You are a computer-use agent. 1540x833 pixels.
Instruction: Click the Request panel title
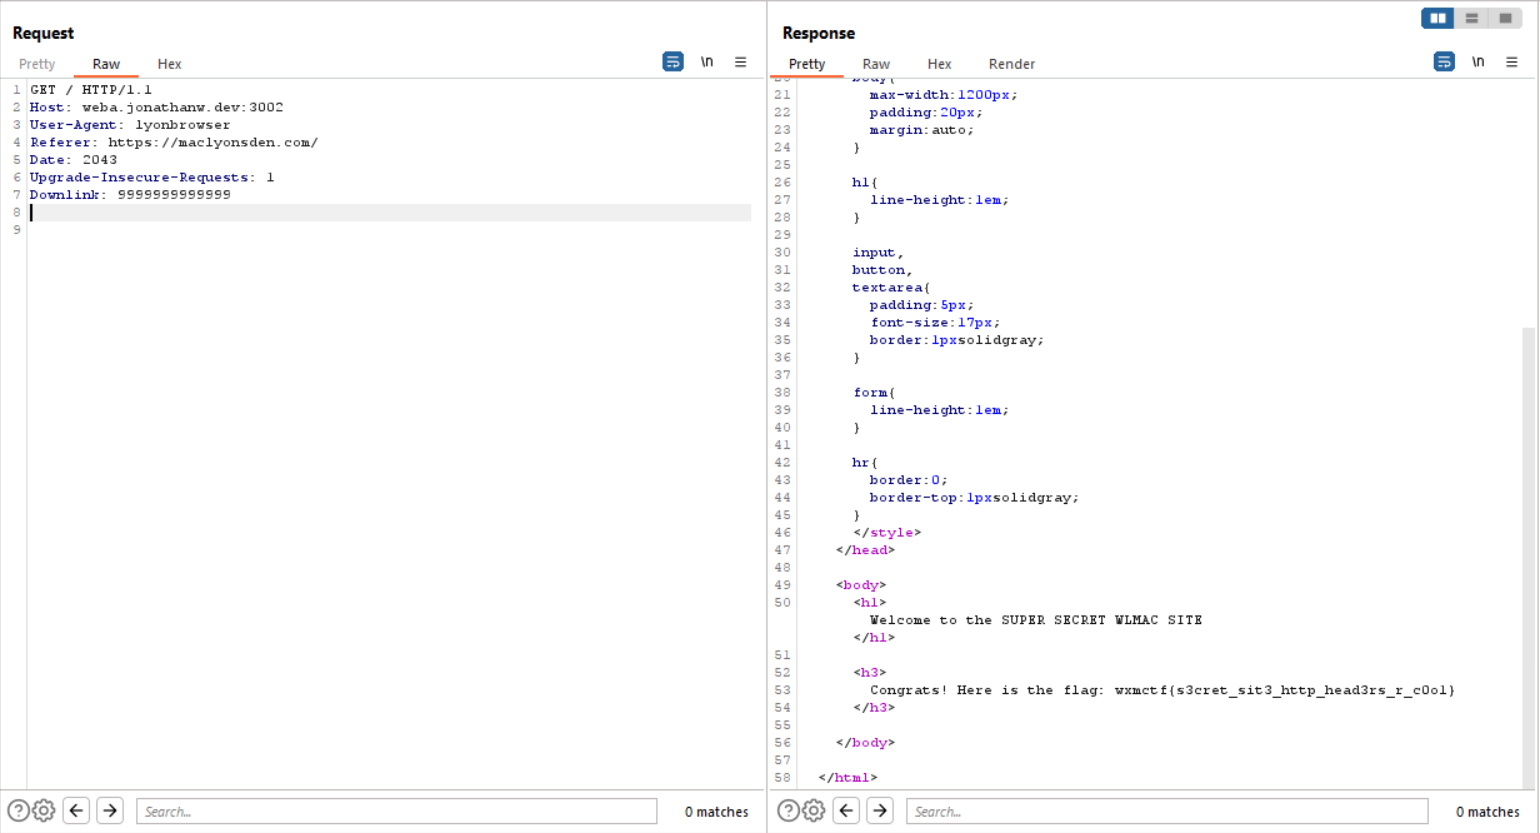[x=43, y=33]
